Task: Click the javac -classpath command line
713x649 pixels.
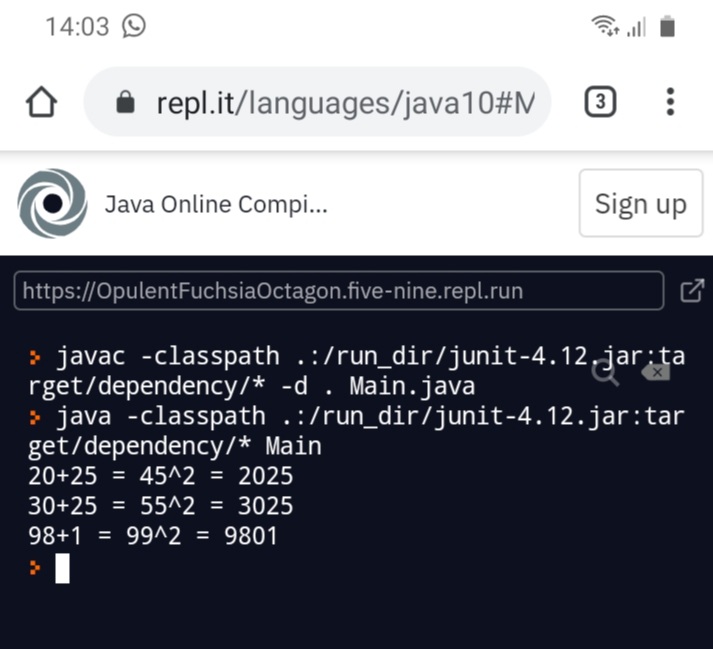Action: (x=356, y=371)
